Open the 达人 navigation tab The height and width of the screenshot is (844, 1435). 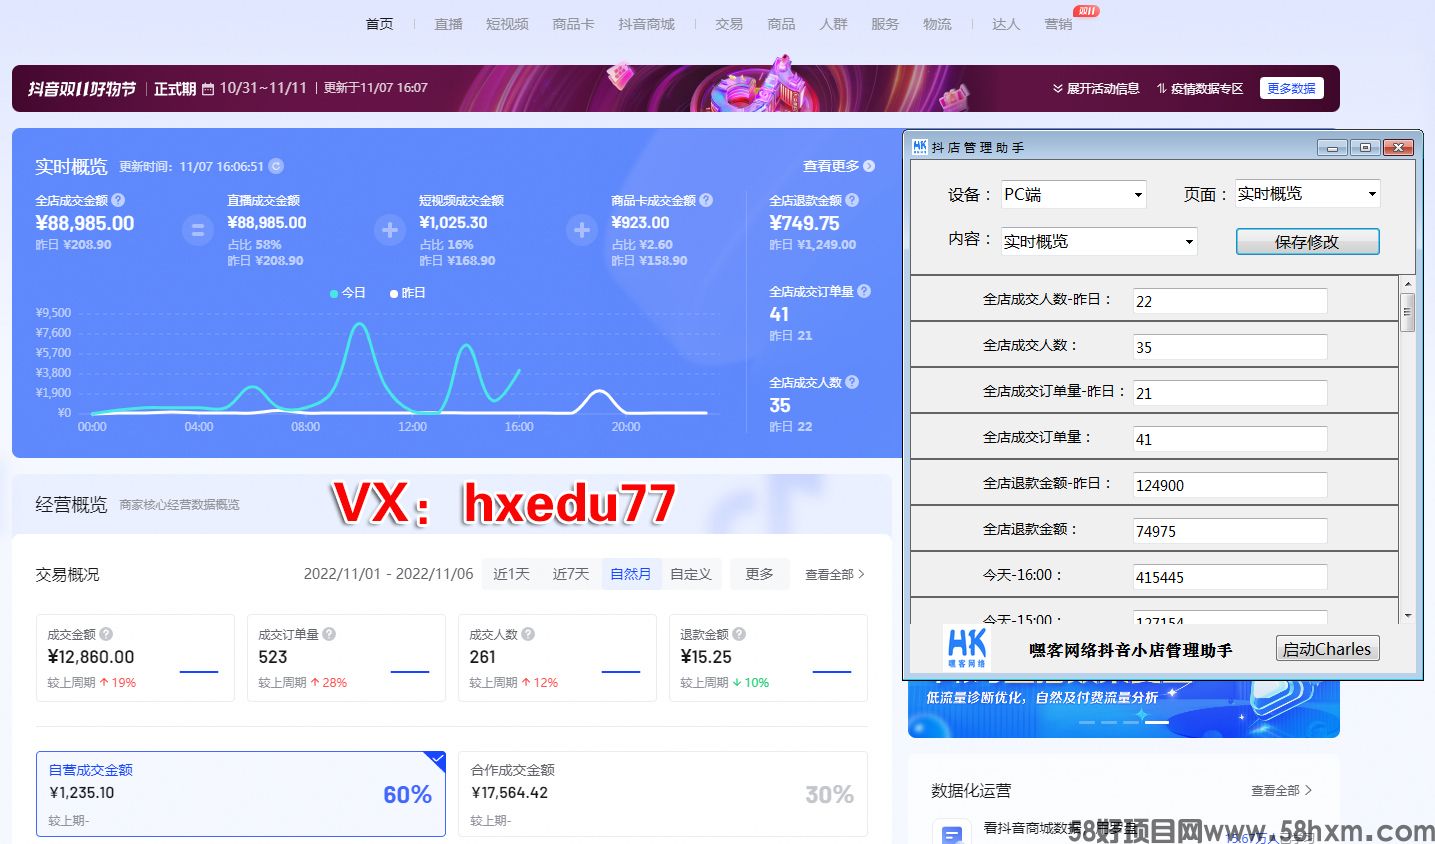(1006, 24)
